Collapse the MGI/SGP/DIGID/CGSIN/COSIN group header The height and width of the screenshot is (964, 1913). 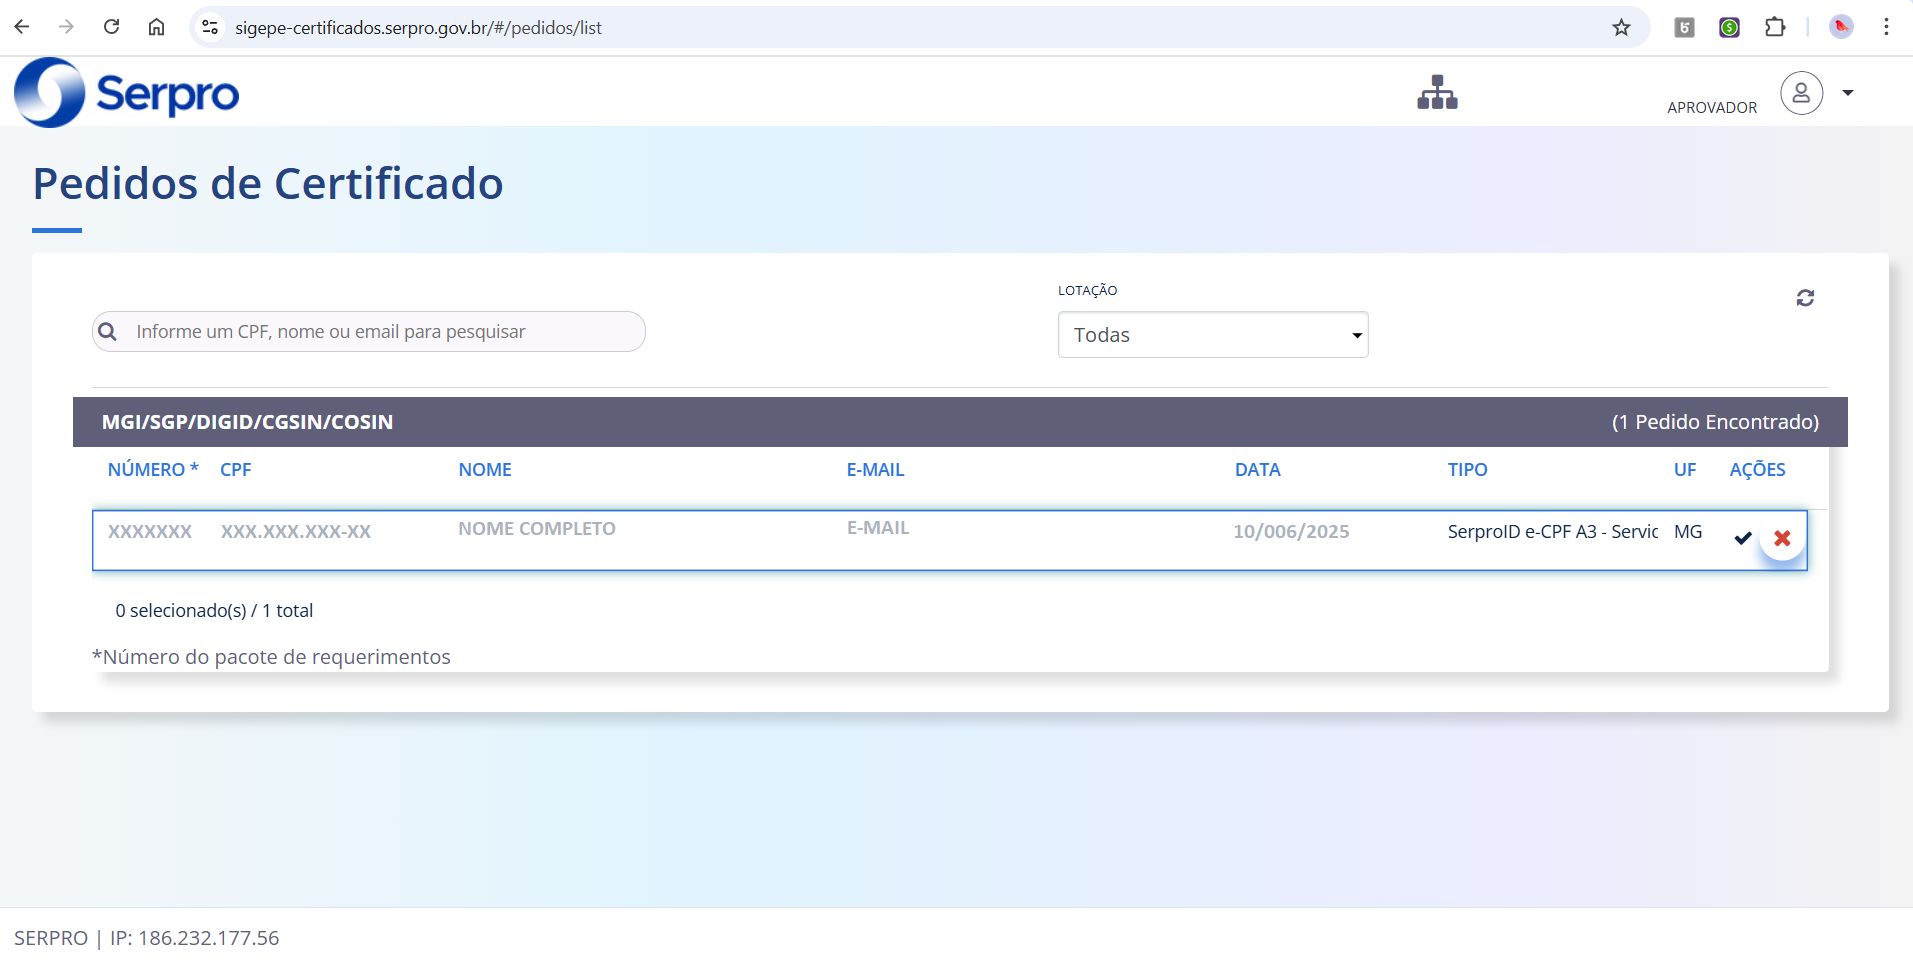coord(247,422)
